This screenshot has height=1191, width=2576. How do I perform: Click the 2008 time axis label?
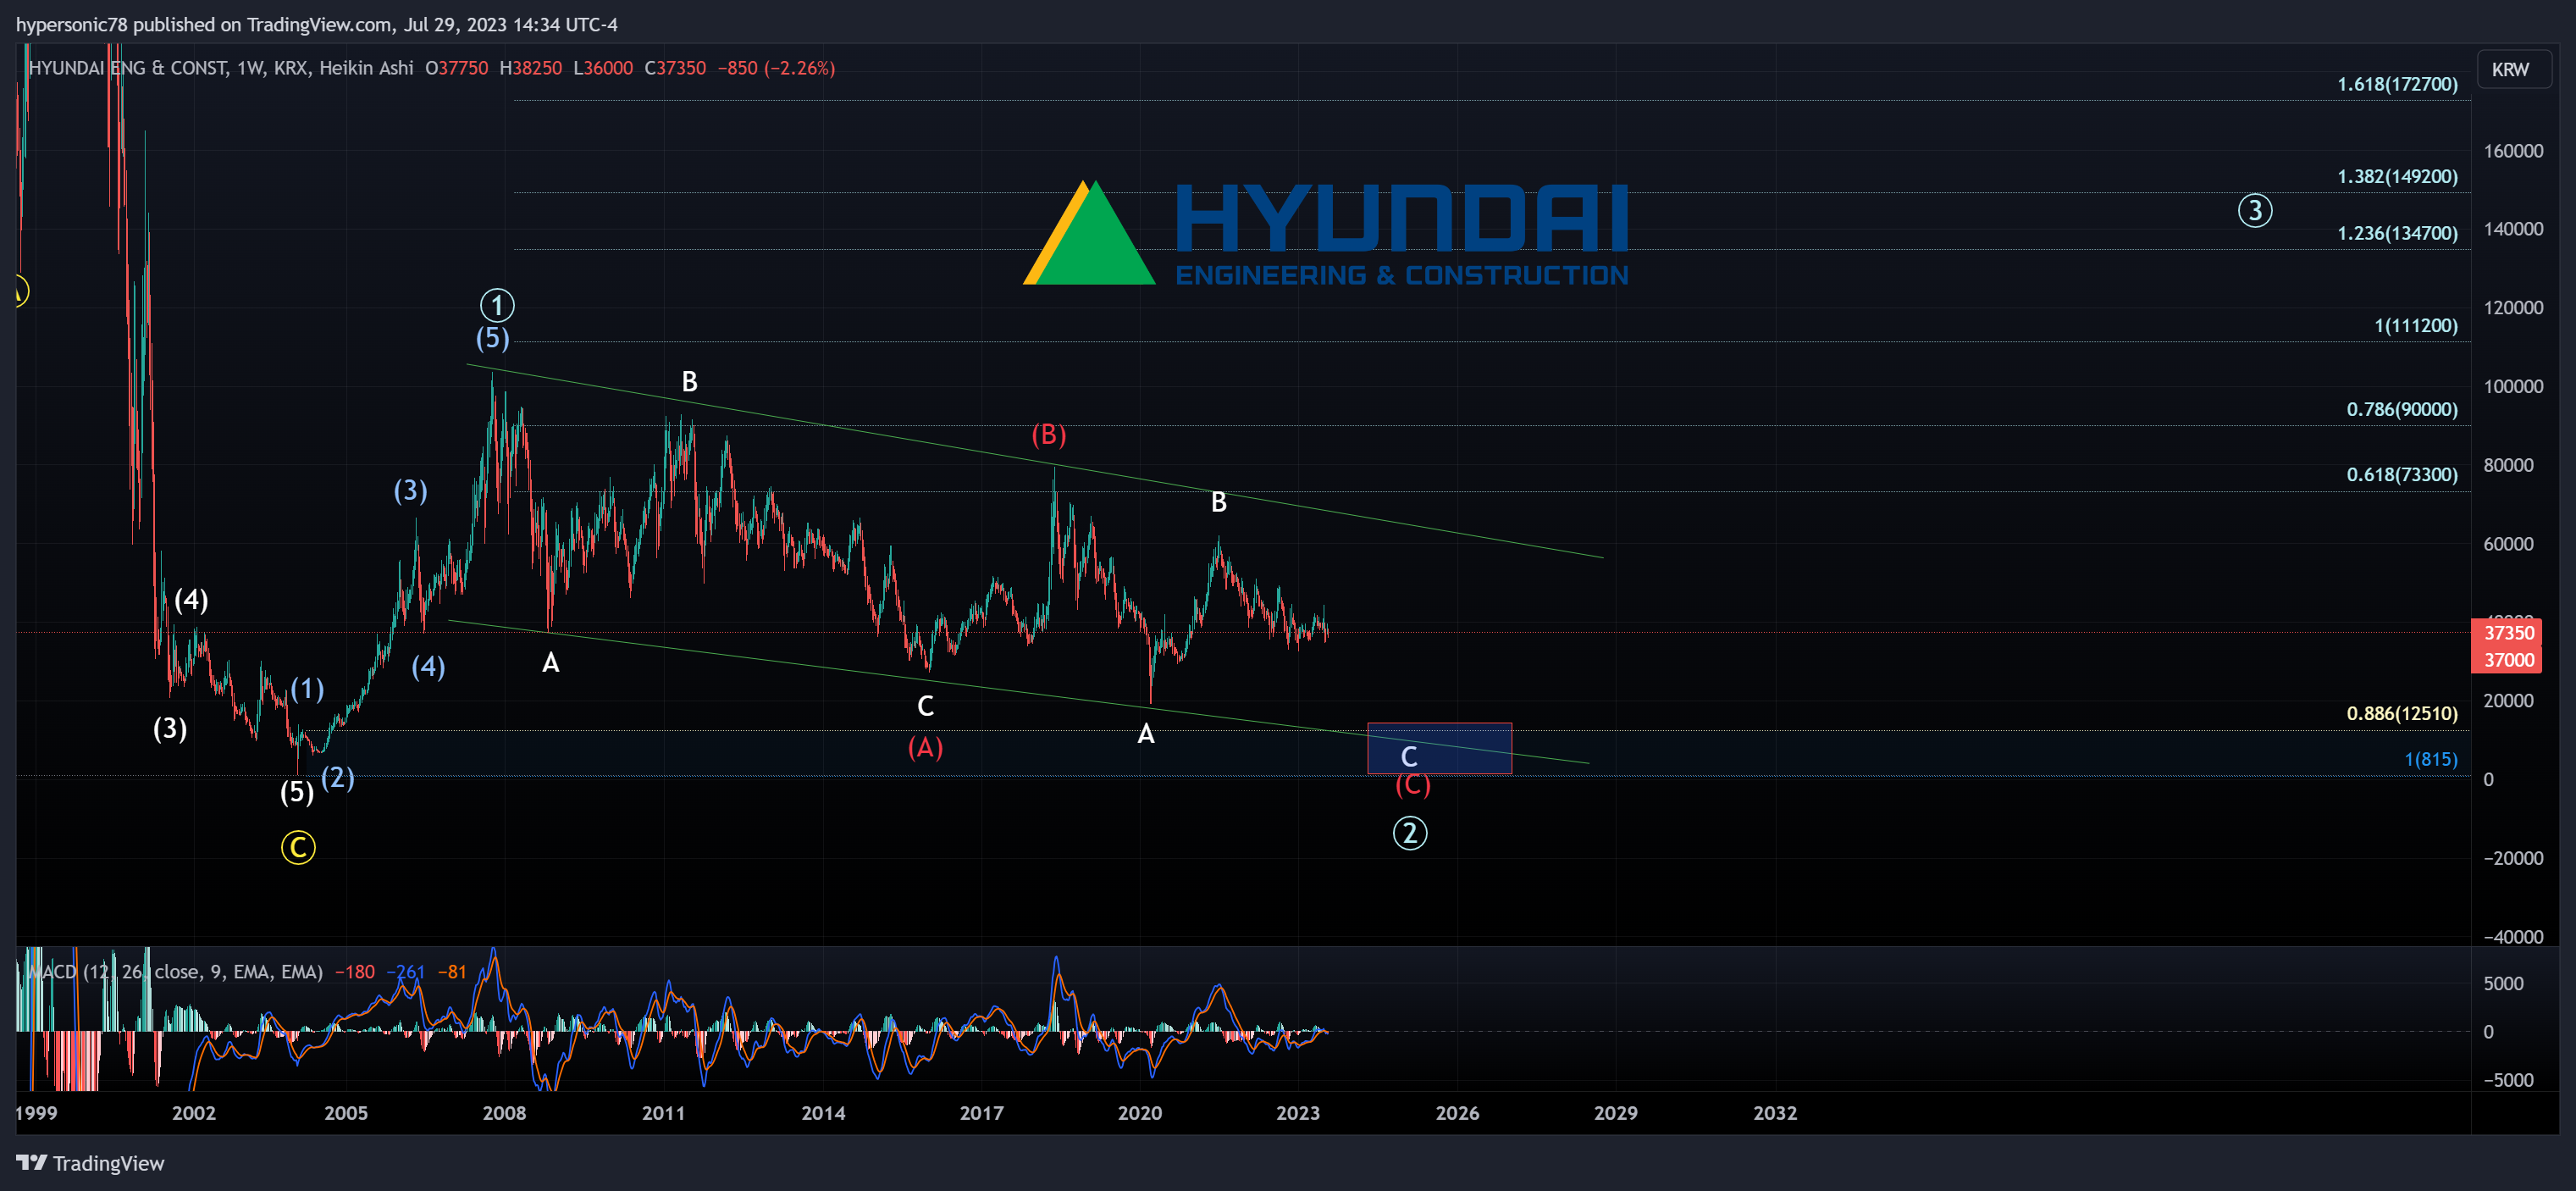[x=504, y=1113]
